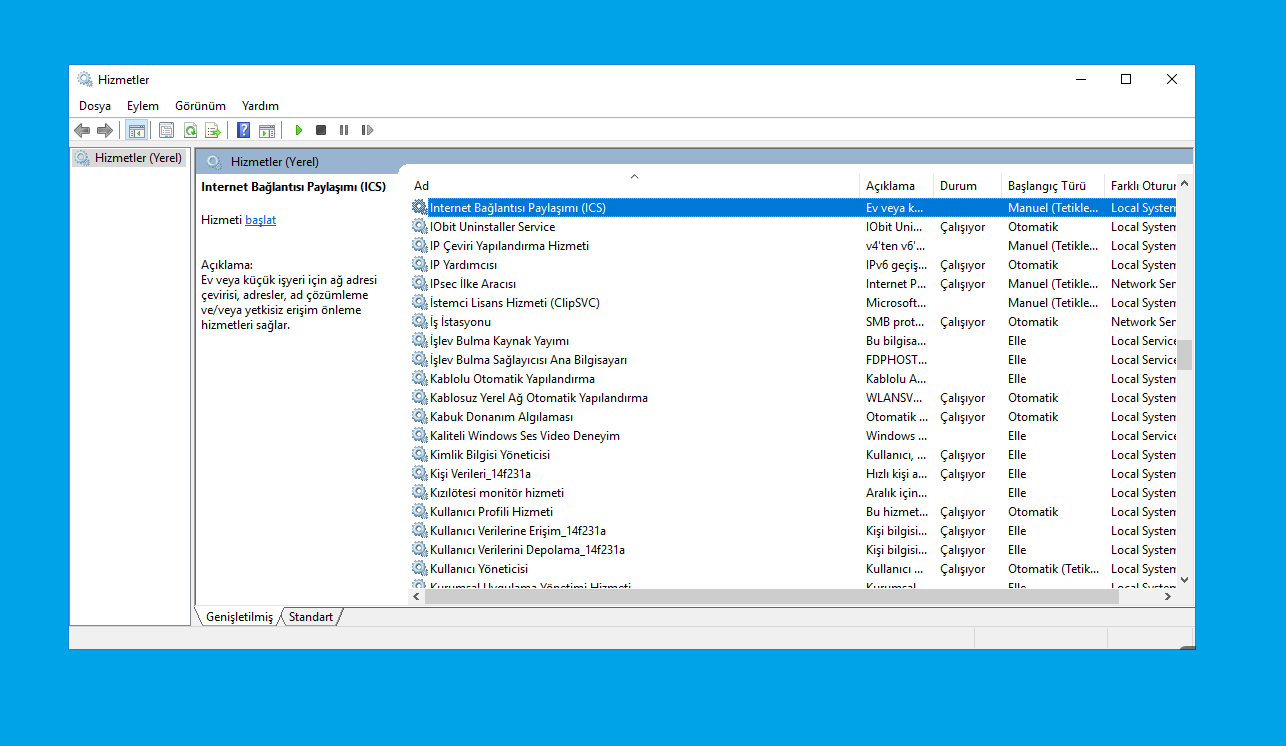Select IP Çeviri Yapılandırma Hizmeti row
The width and height of the screenshot is (1286, 746).
(x=793, y=246)
